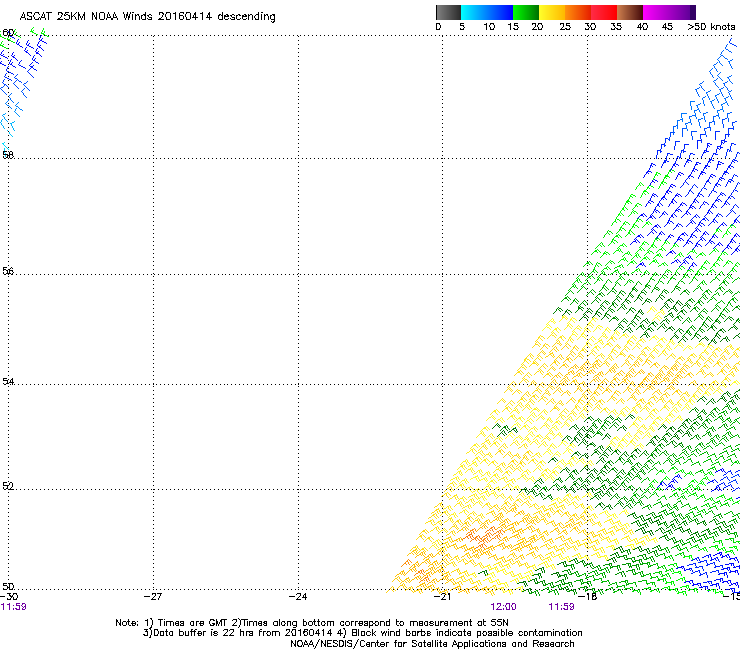Click the NOAA/NESDIS credit line
740x650 pixels.
click(432, 644)
